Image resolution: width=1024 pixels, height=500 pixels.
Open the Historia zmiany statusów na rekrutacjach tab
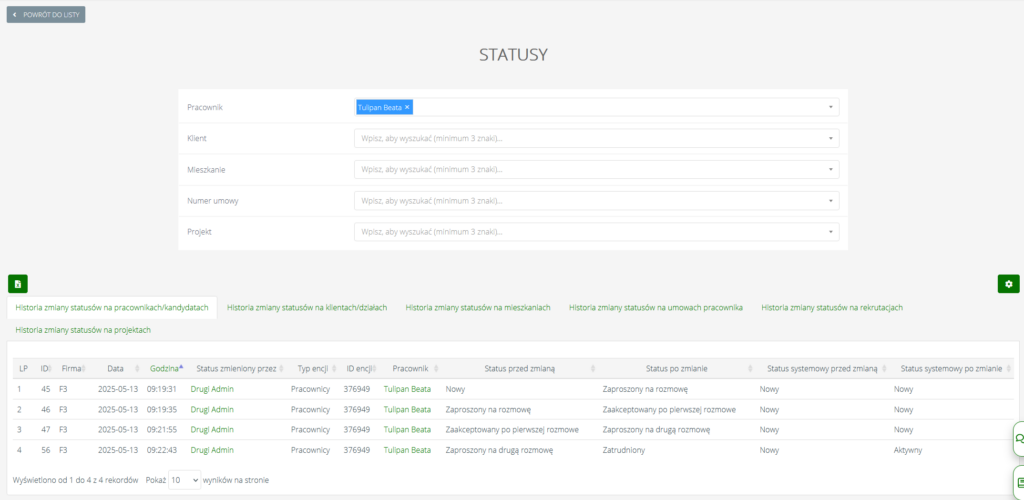click(x=831, y=307)
